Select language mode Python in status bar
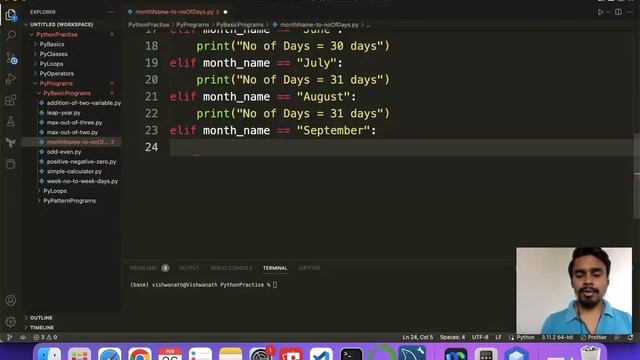Viewport: 640px width, 360px height. pos(525,337)
